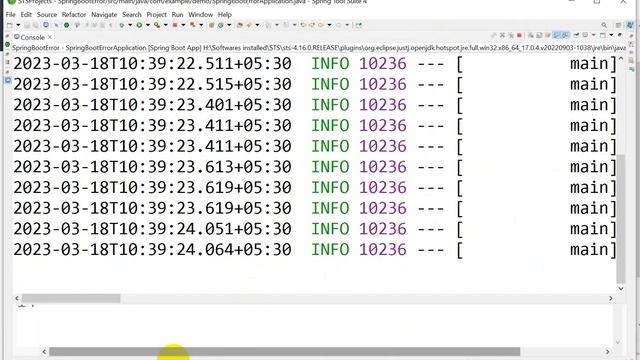Toggle Show Console When Standard Out Changes
The height and width of the screenshot is (360, 640).
click(557, 36)
